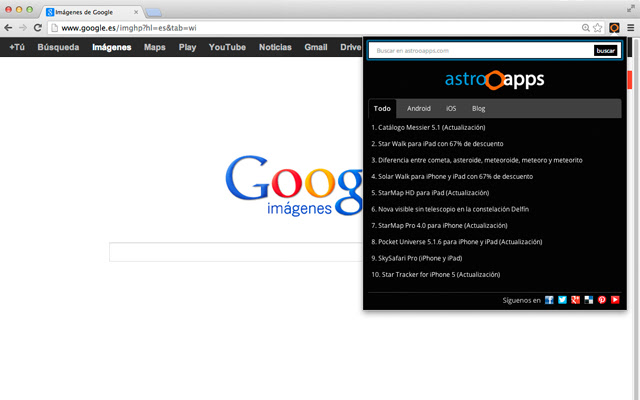Image resolution: width=640 pixels, height=400 pixels.
Task: Open a new browser tab
Action: click(153, 13)
